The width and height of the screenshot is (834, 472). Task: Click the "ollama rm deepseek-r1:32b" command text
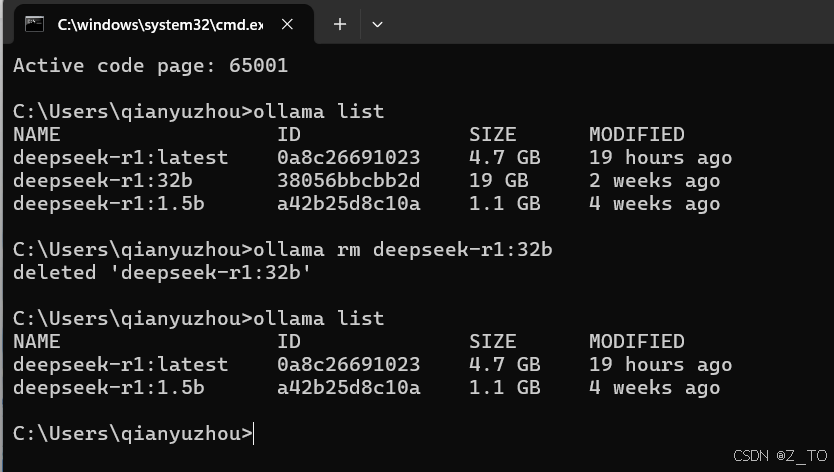pos(403,250)
